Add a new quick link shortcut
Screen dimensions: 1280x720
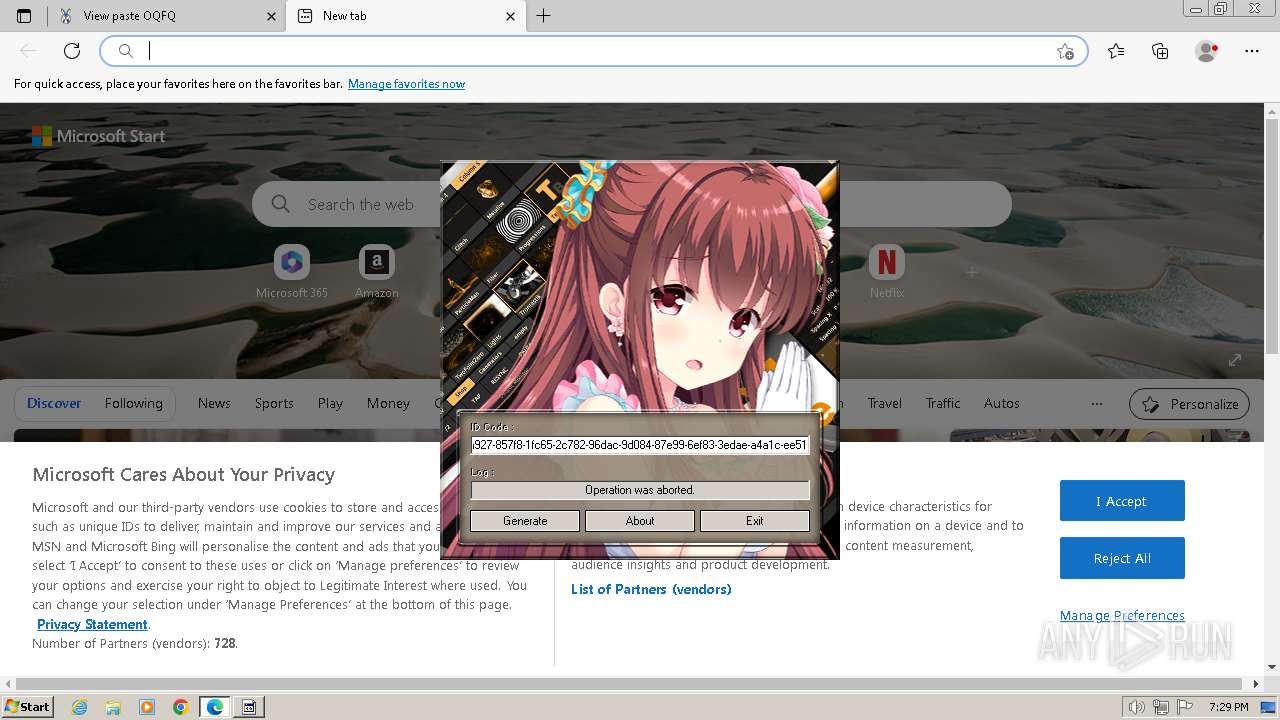[x=972, y=272]
